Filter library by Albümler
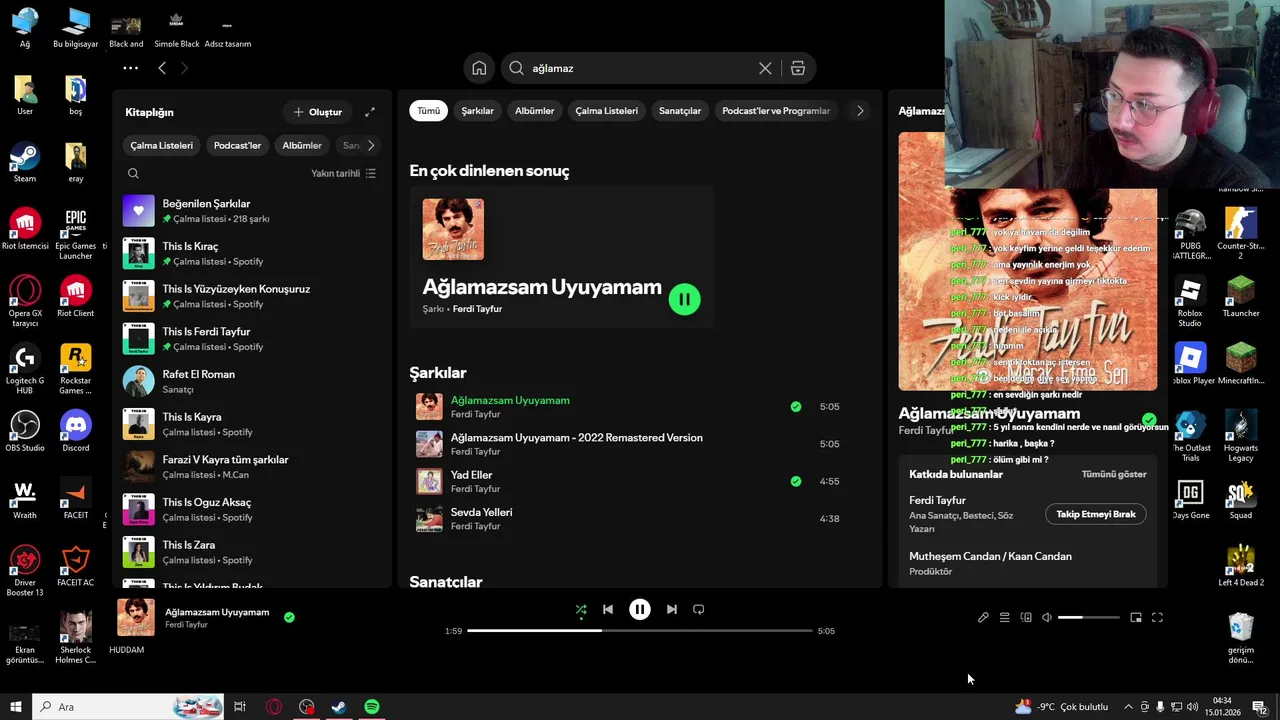The image size is (1280, 720). coord(302,145)
